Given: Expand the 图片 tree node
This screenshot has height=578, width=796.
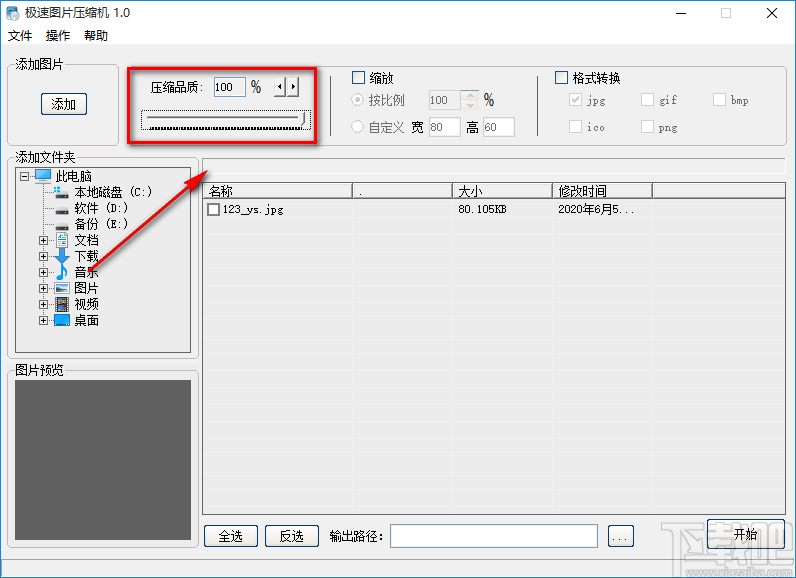Looking at the screenshot, I should 44,289.
